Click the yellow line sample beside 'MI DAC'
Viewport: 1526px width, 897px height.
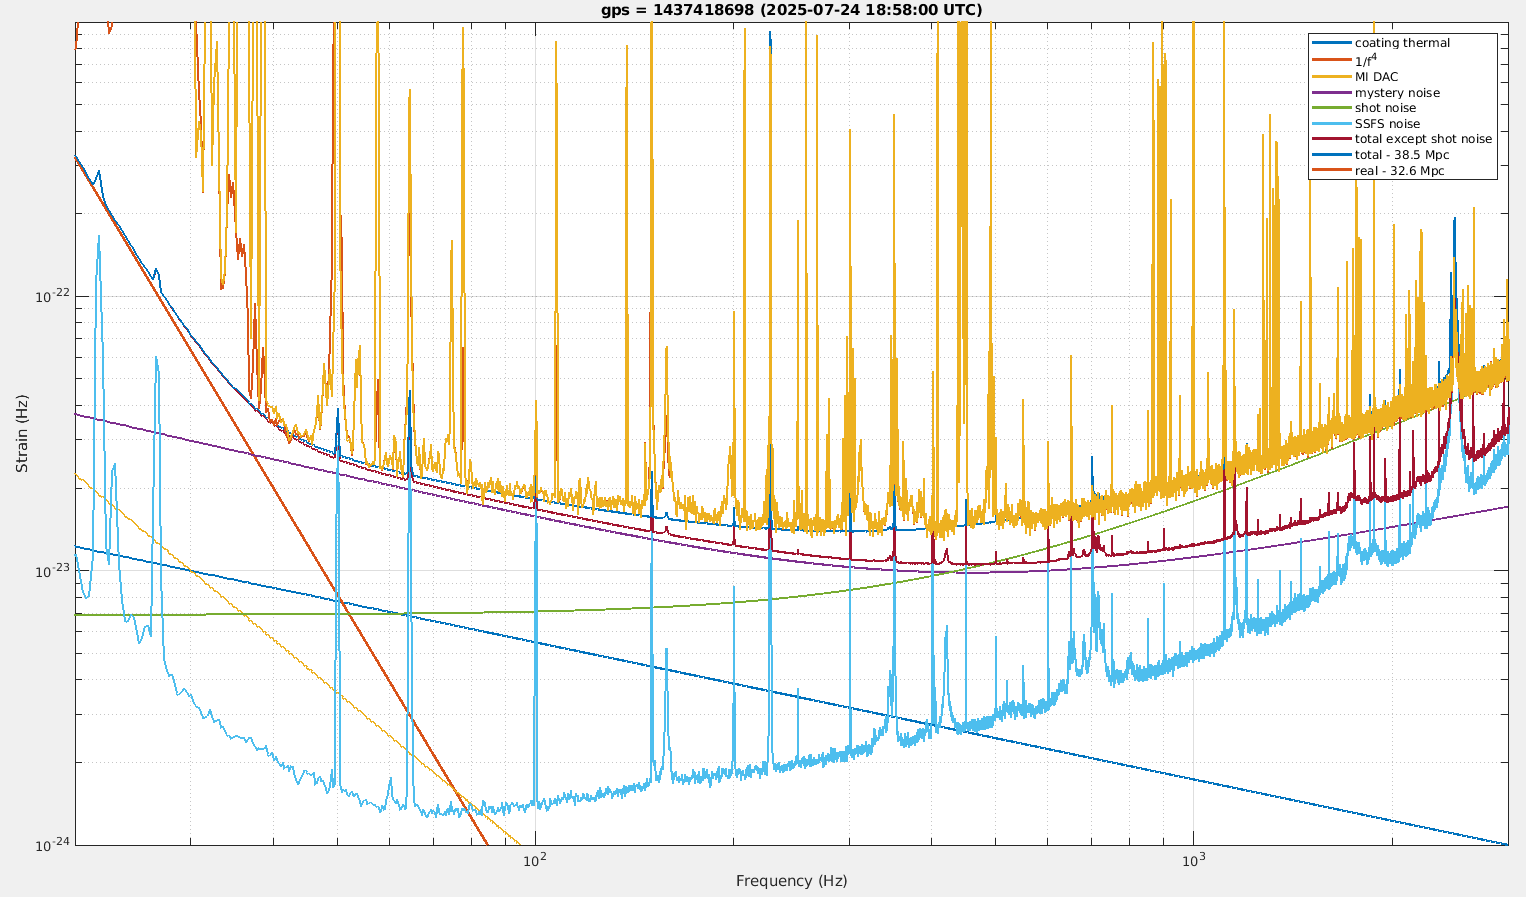tap(1331, 76)
